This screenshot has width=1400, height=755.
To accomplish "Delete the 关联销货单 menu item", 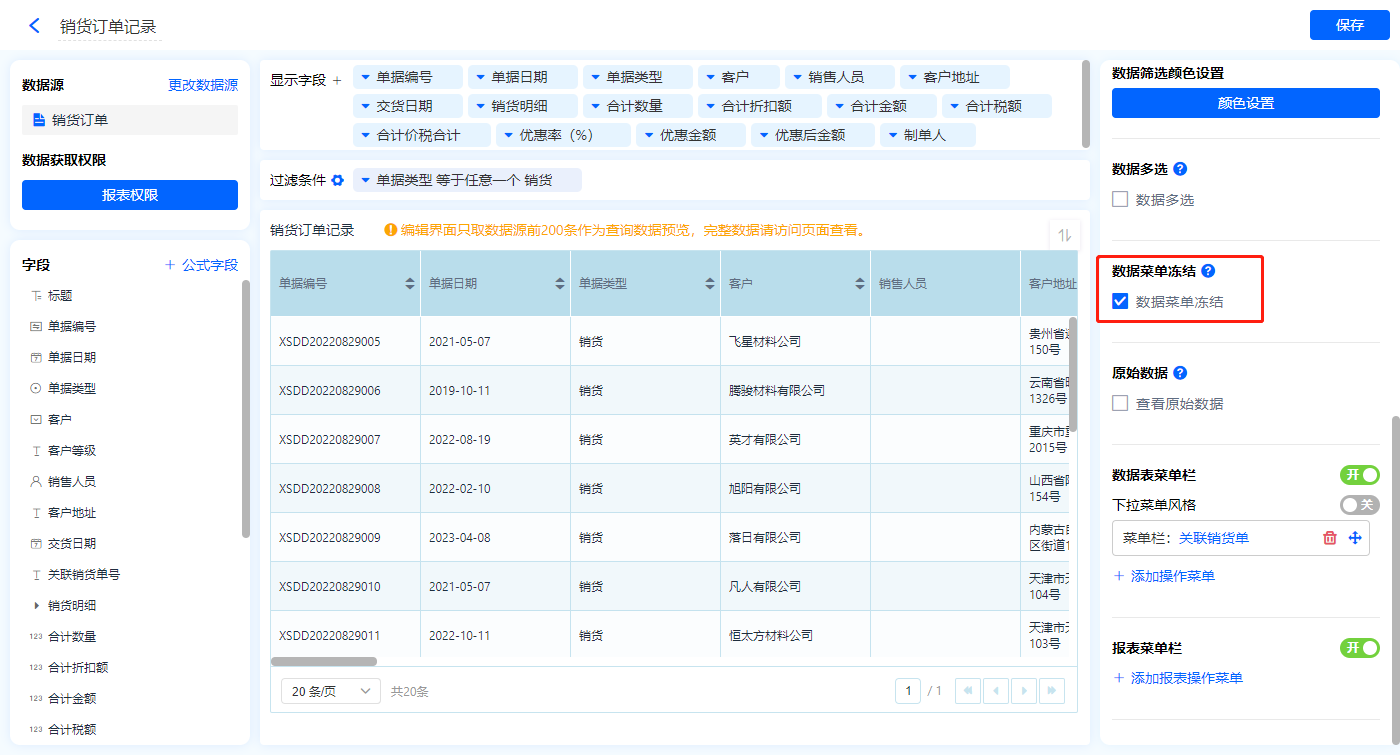I will [x=1330, y=538].
